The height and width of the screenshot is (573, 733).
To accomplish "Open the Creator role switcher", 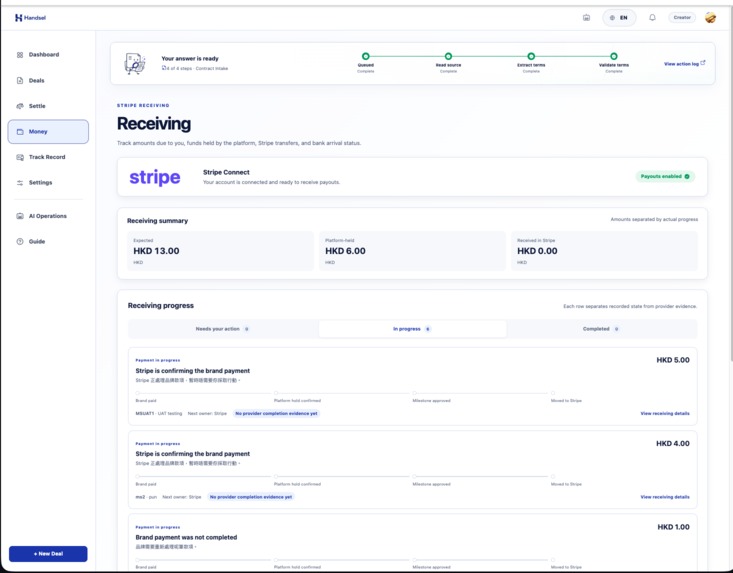I will coord(682,18).
